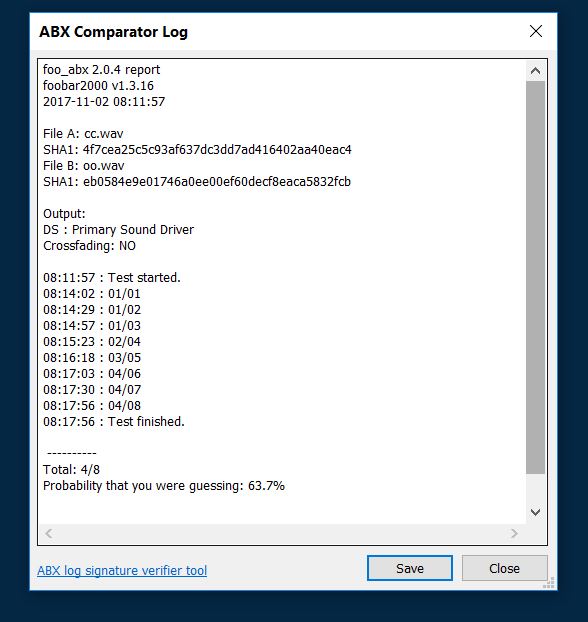The image size is (588, 622).
Task: Click 'Crossfading: NO' line
Action: click(89, 246)
